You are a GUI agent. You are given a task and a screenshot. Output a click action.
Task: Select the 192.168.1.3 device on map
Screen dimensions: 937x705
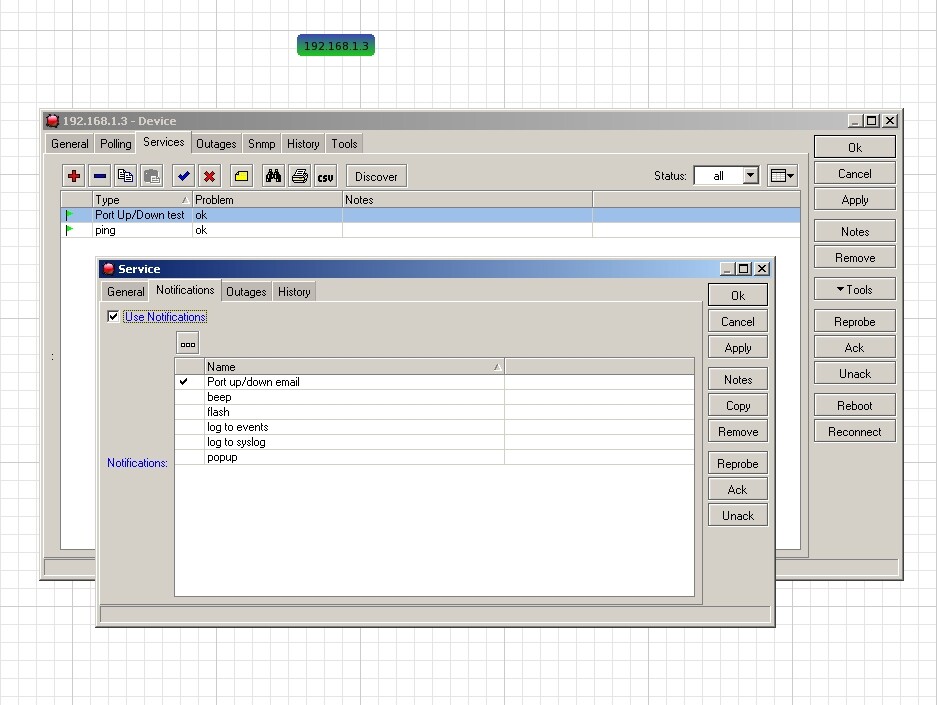[x=336, y=45]
